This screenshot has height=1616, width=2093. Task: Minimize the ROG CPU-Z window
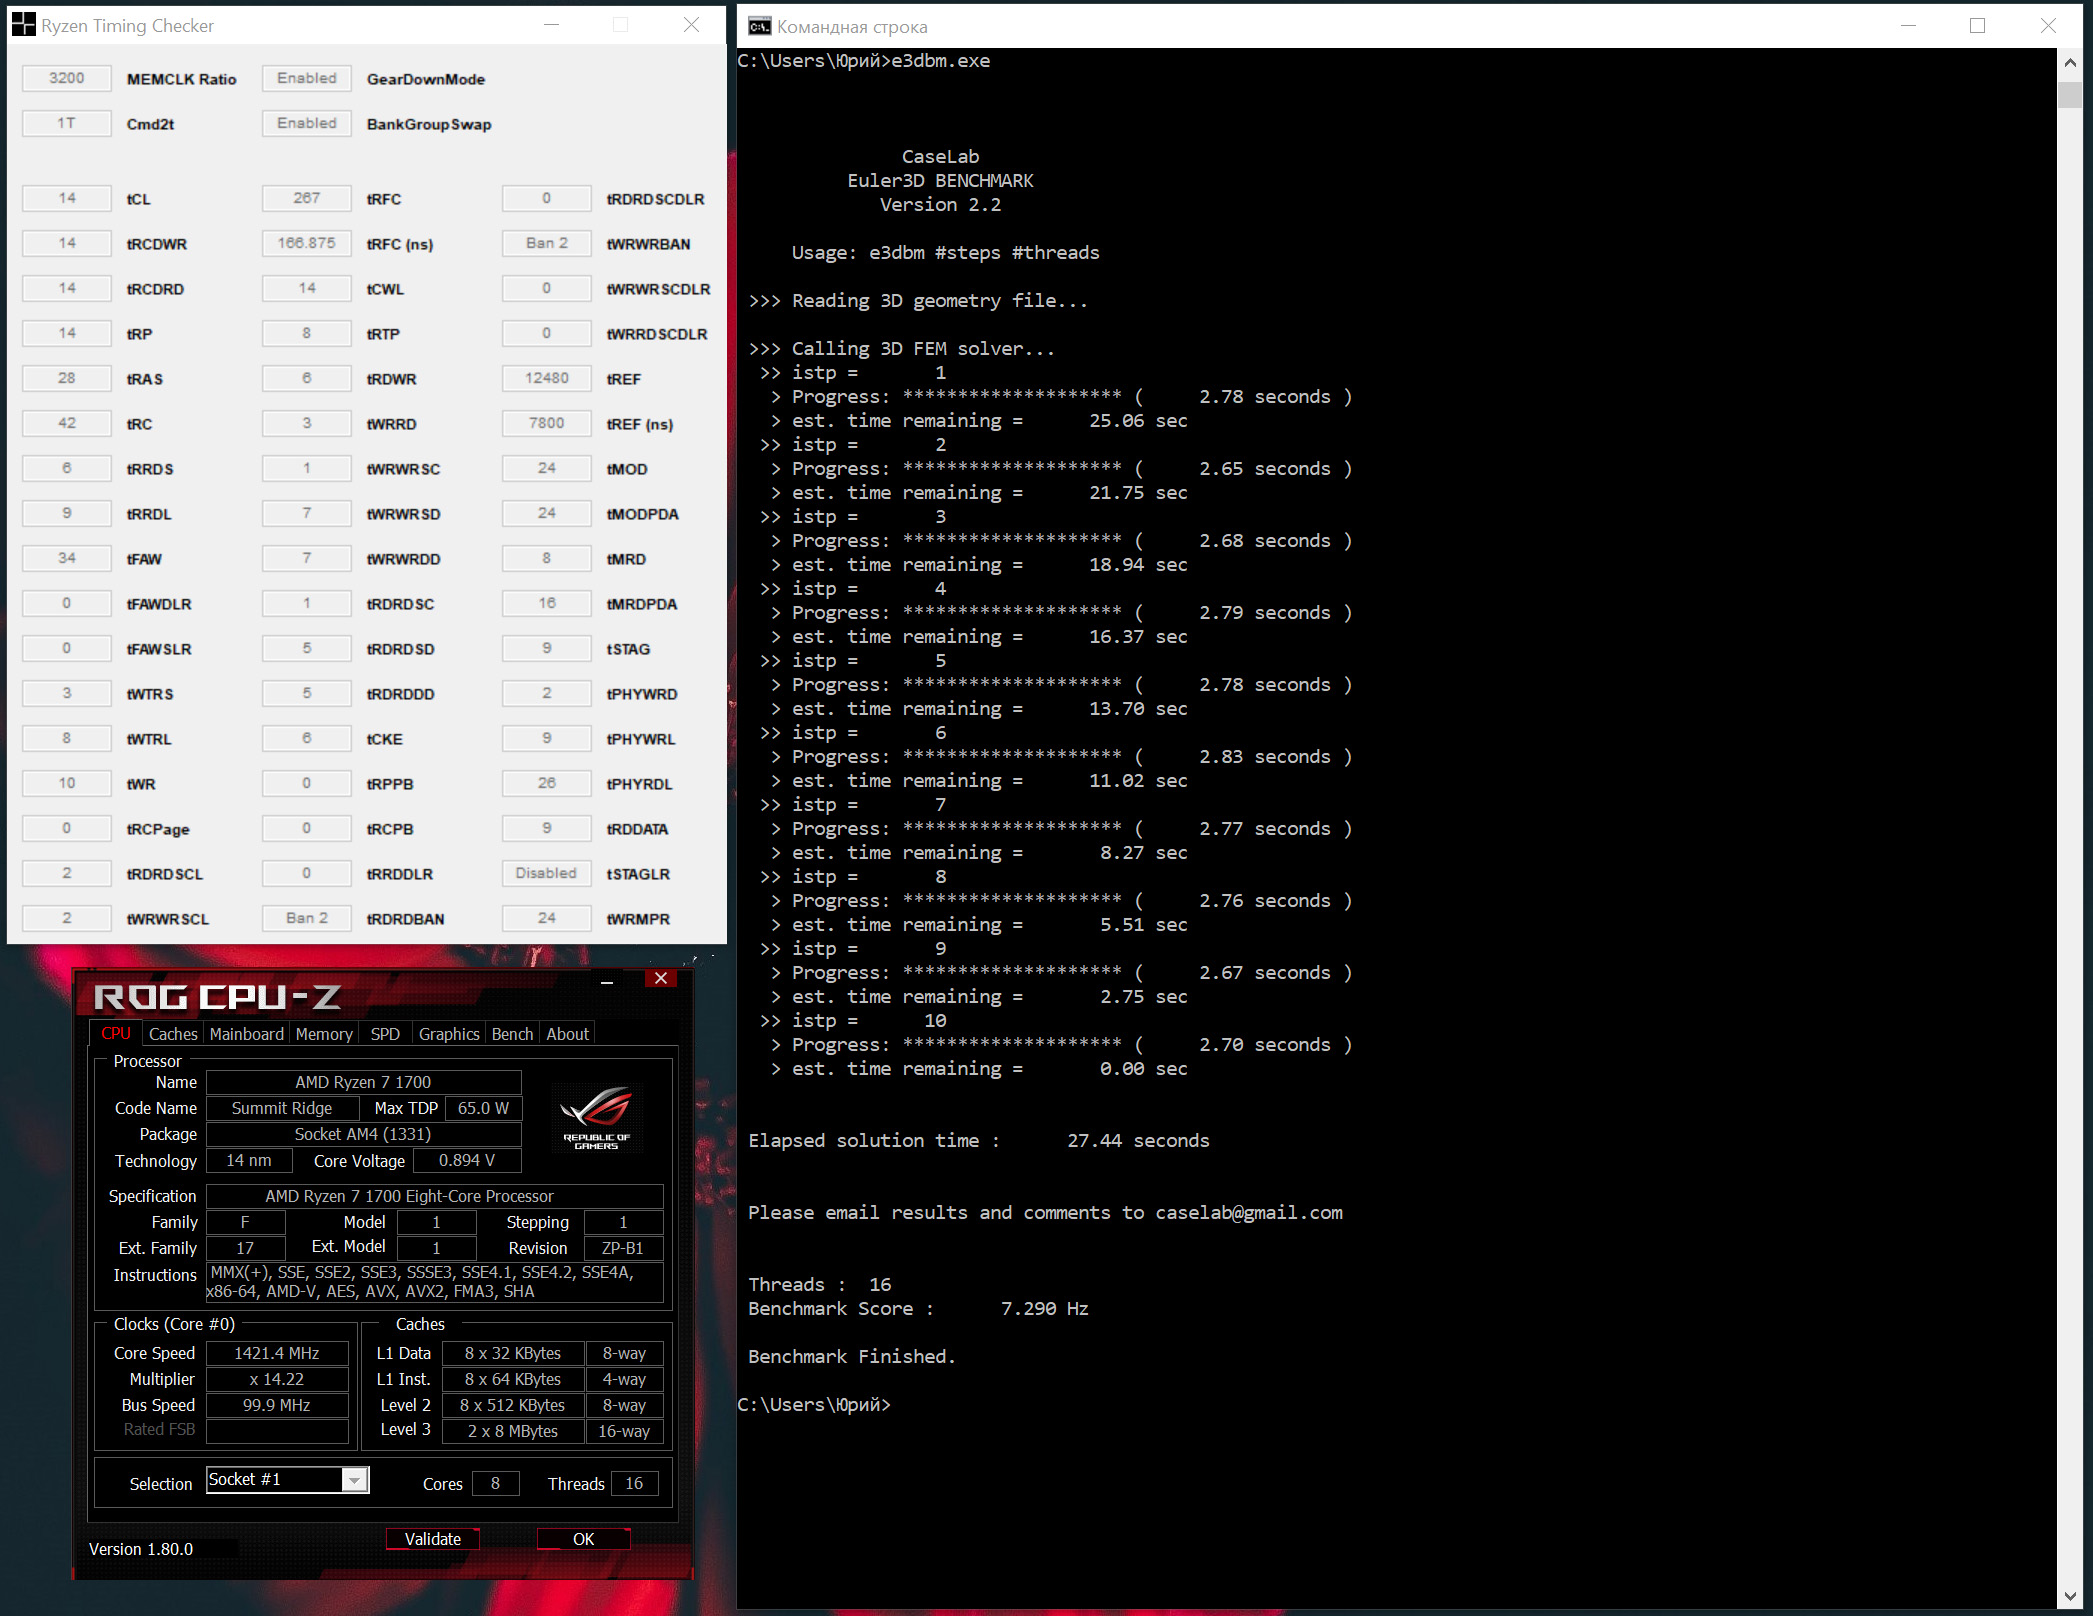tap(607, 981)
